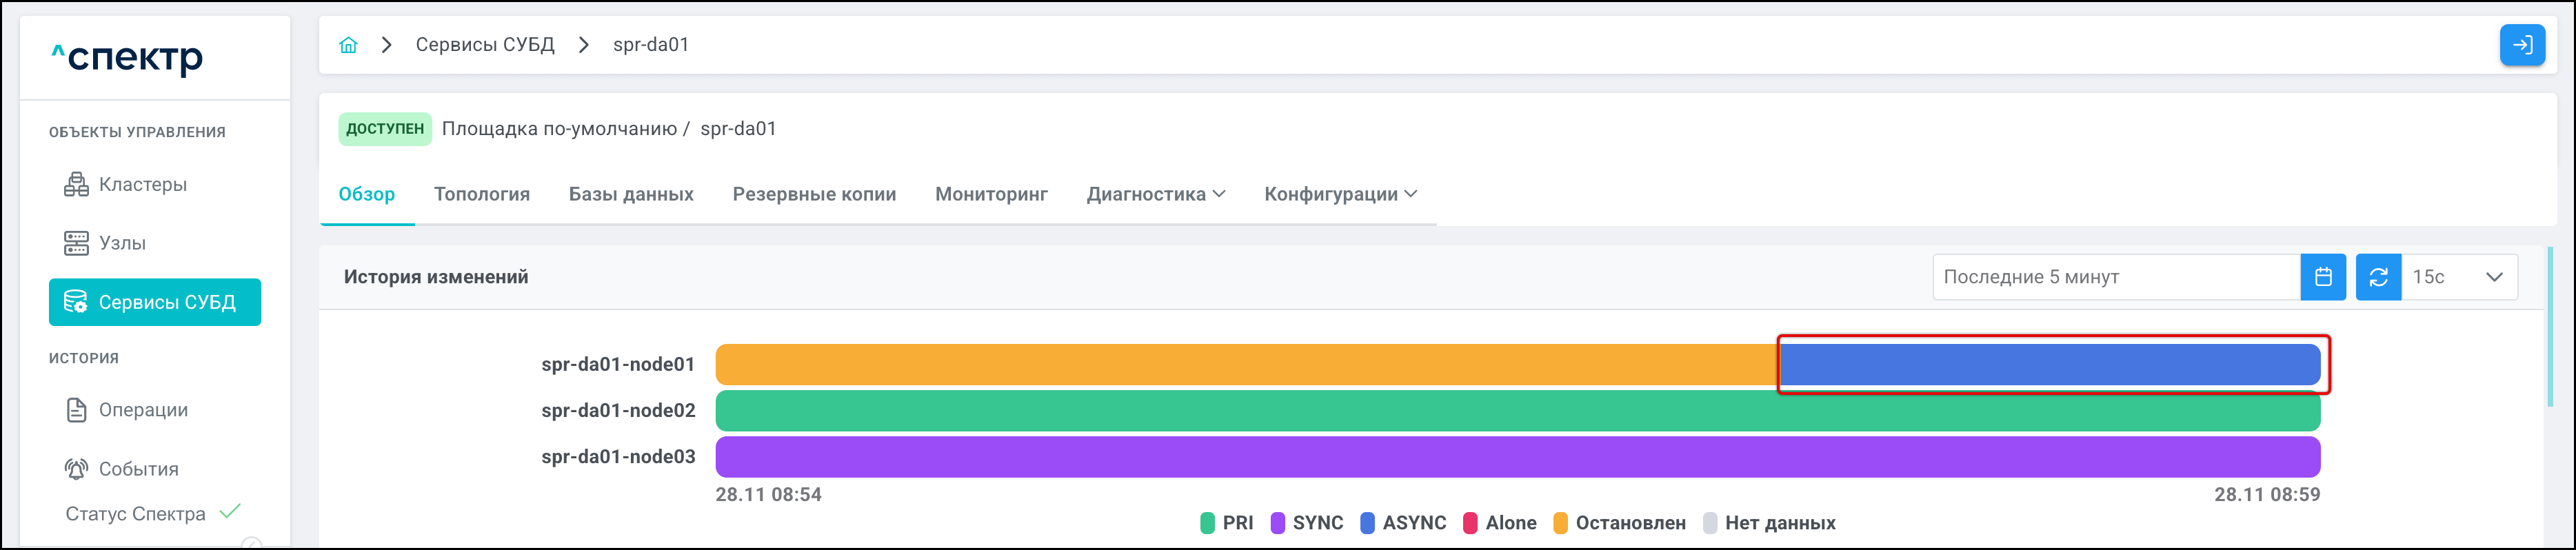Switch to the Топология tab
This screenshot has width=2576, height=550.
[x=481, y=194]
